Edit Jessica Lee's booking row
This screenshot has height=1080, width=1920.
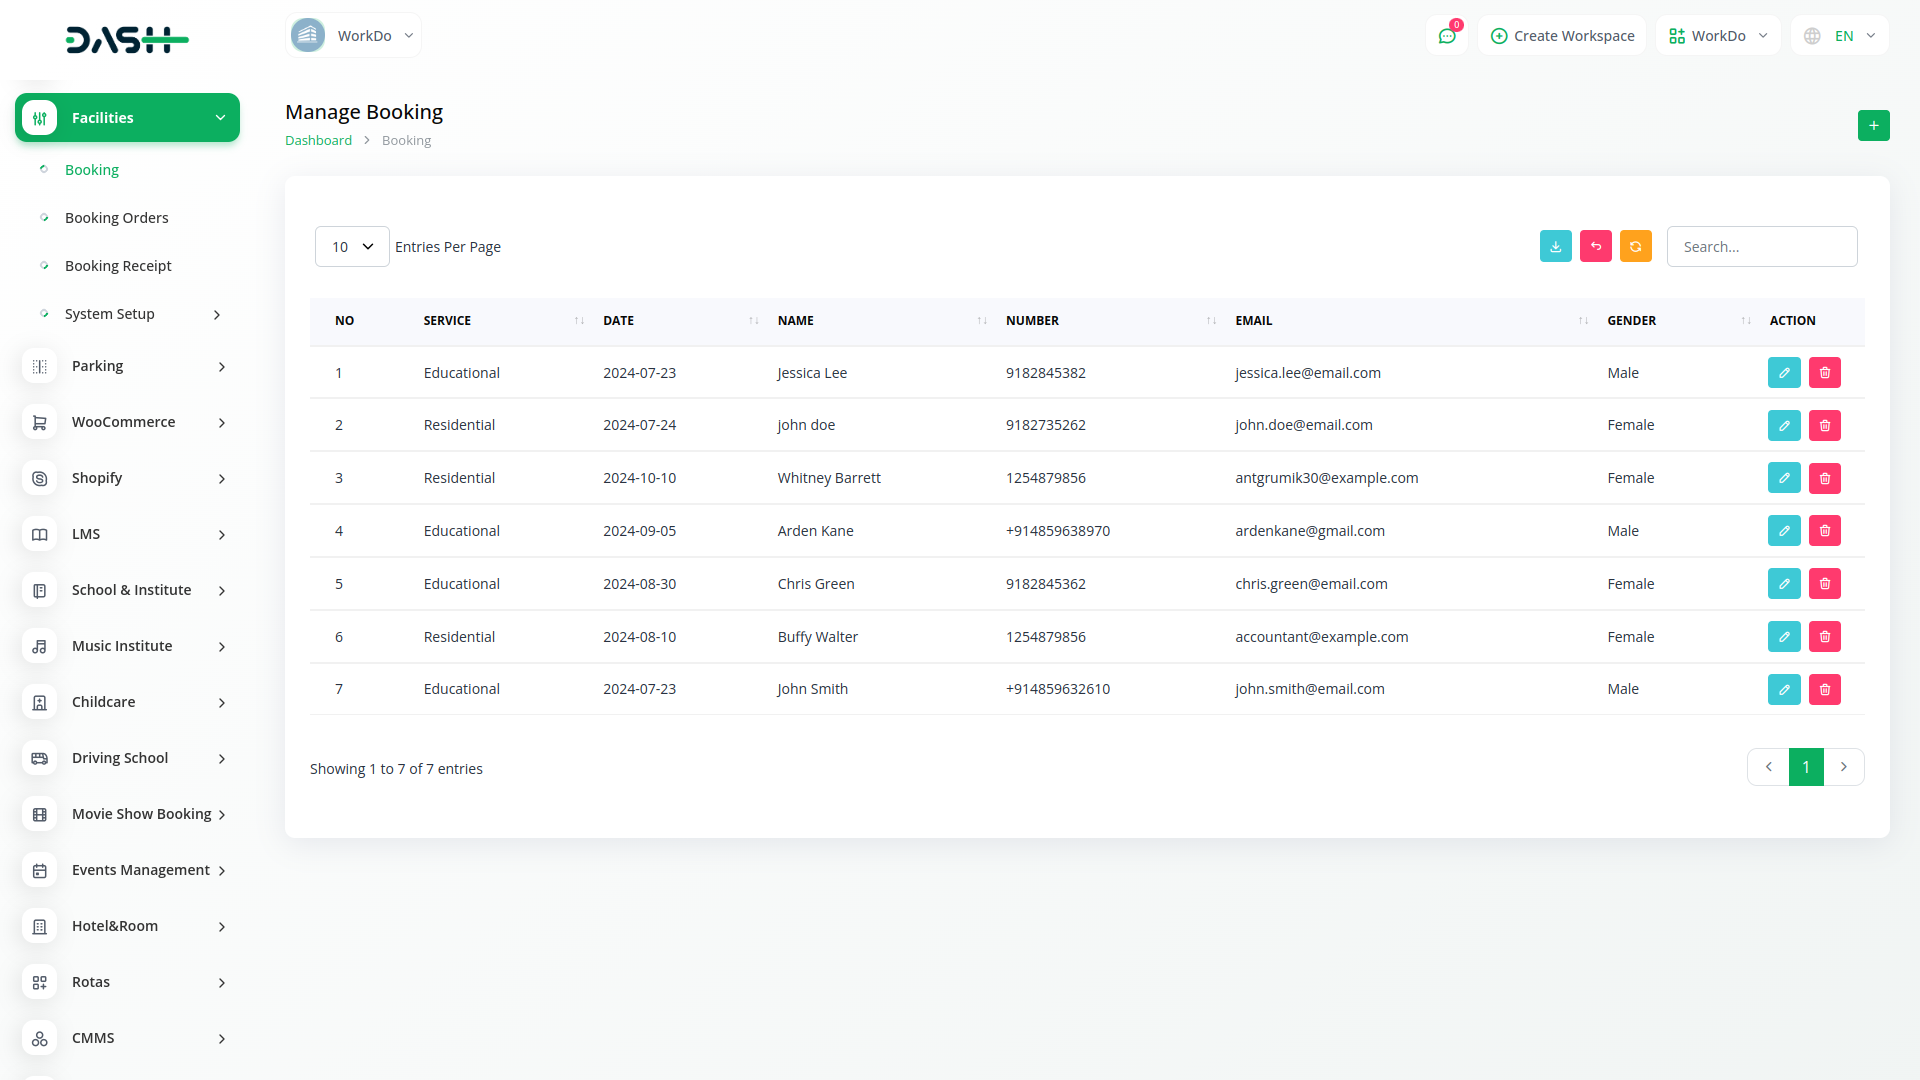coord(1784,373)
